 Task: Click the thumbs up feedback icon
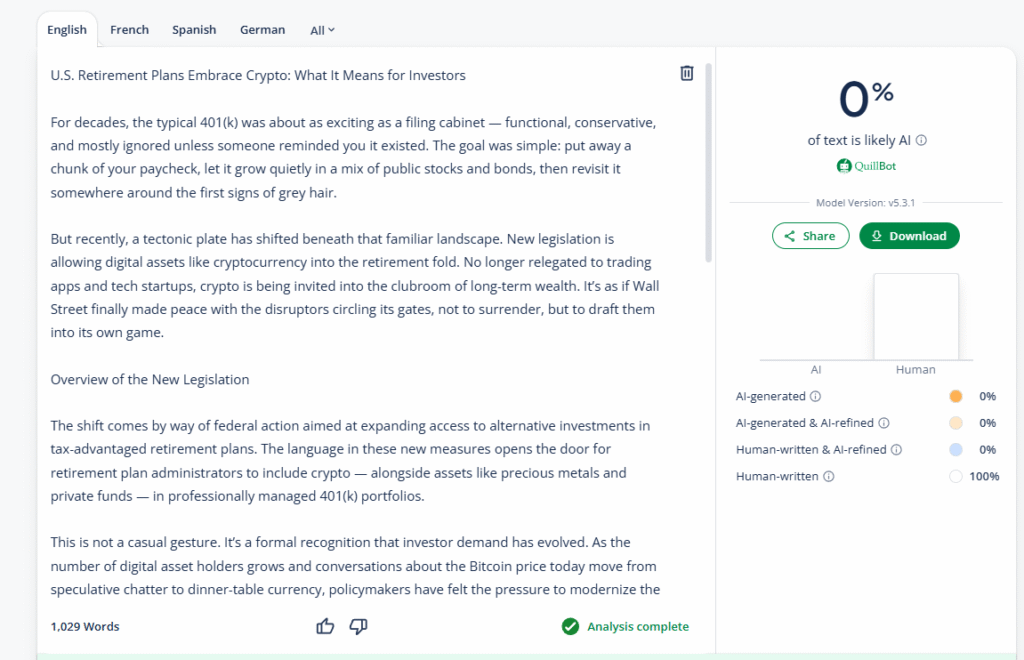click(x=325, y=626)
